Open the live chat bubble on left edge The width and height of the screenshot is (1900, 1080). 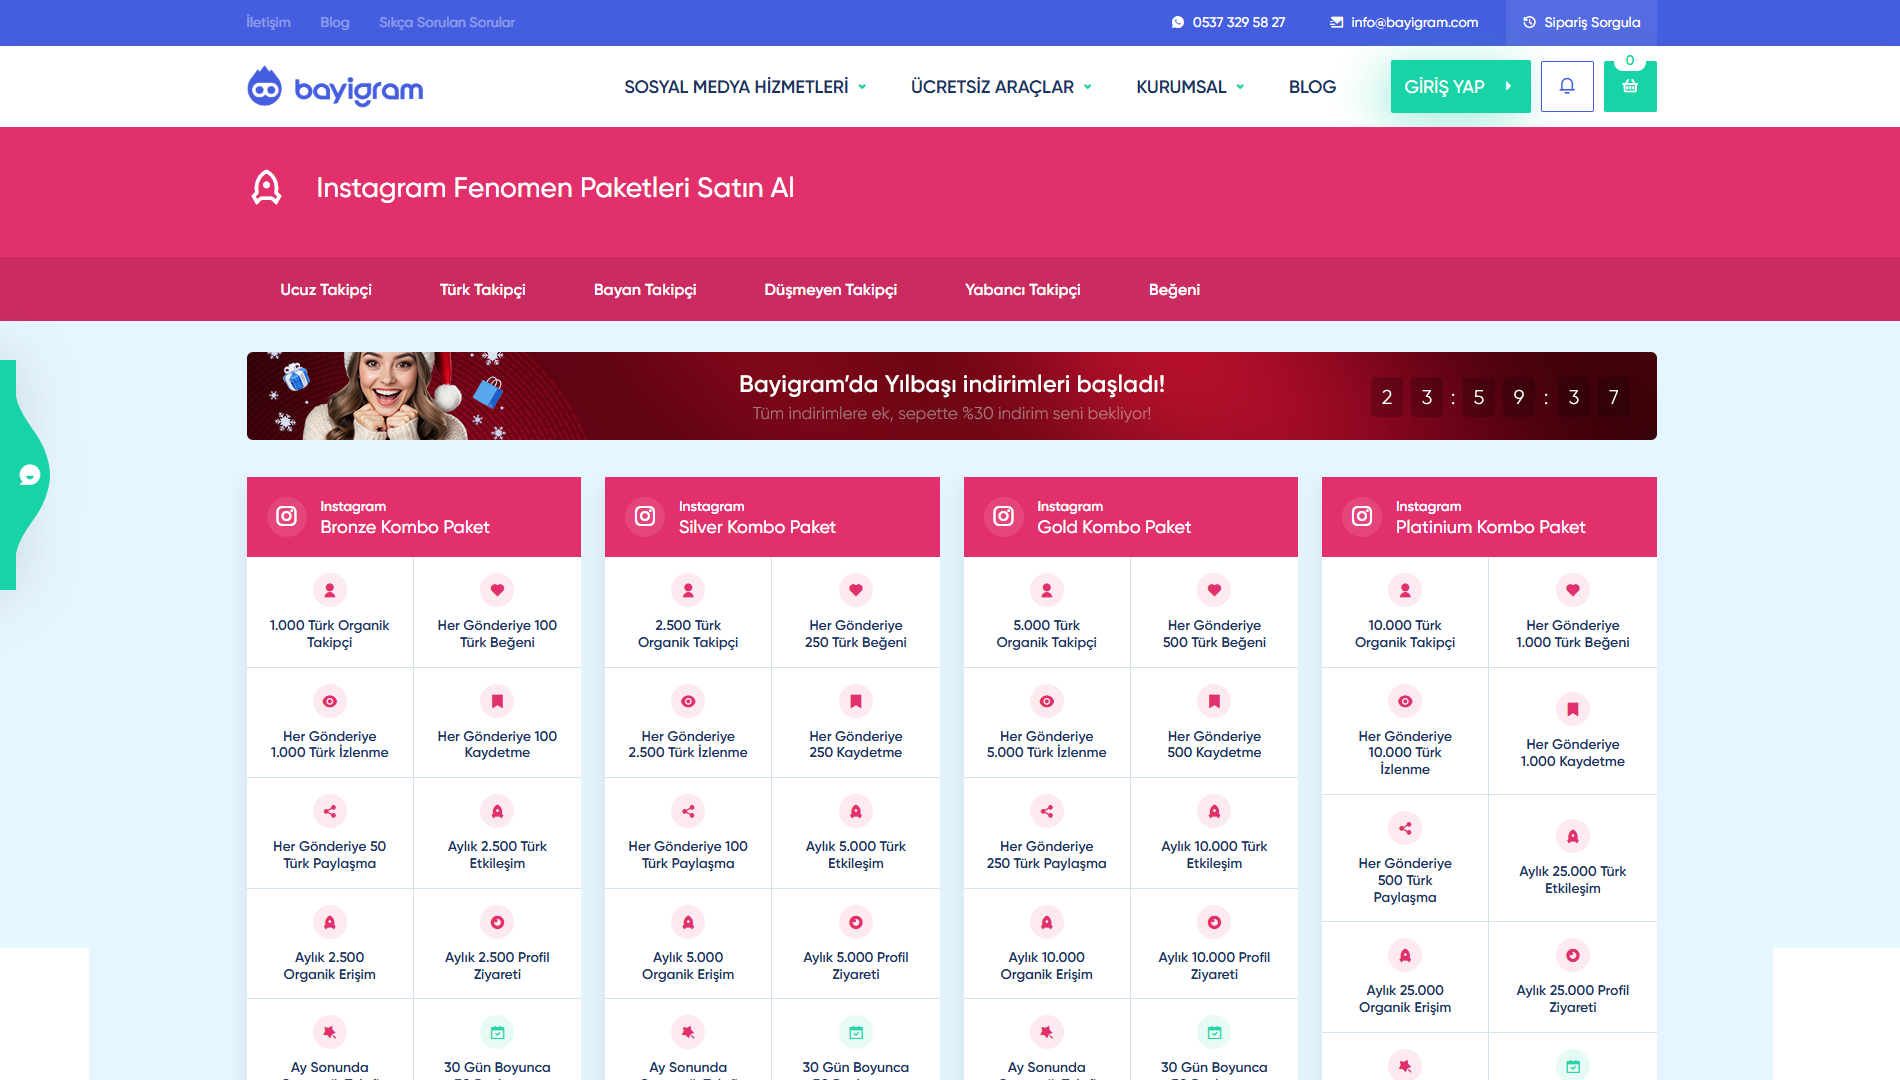pos(29,475)
